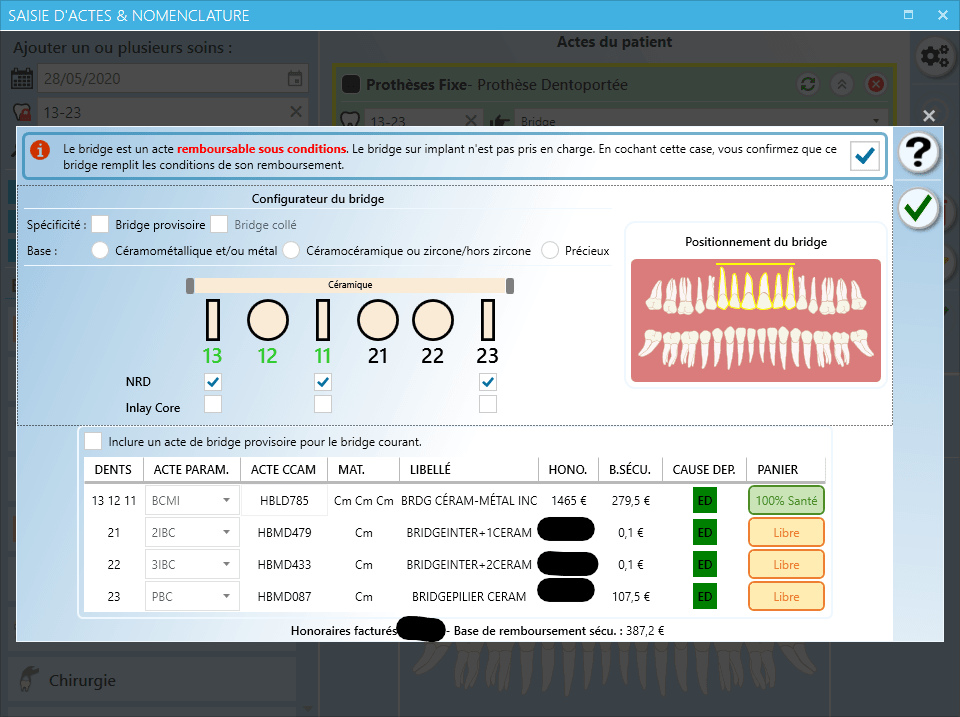Click the question mark help icon
This screenshot has width=960, height=717.
(918, 153)
